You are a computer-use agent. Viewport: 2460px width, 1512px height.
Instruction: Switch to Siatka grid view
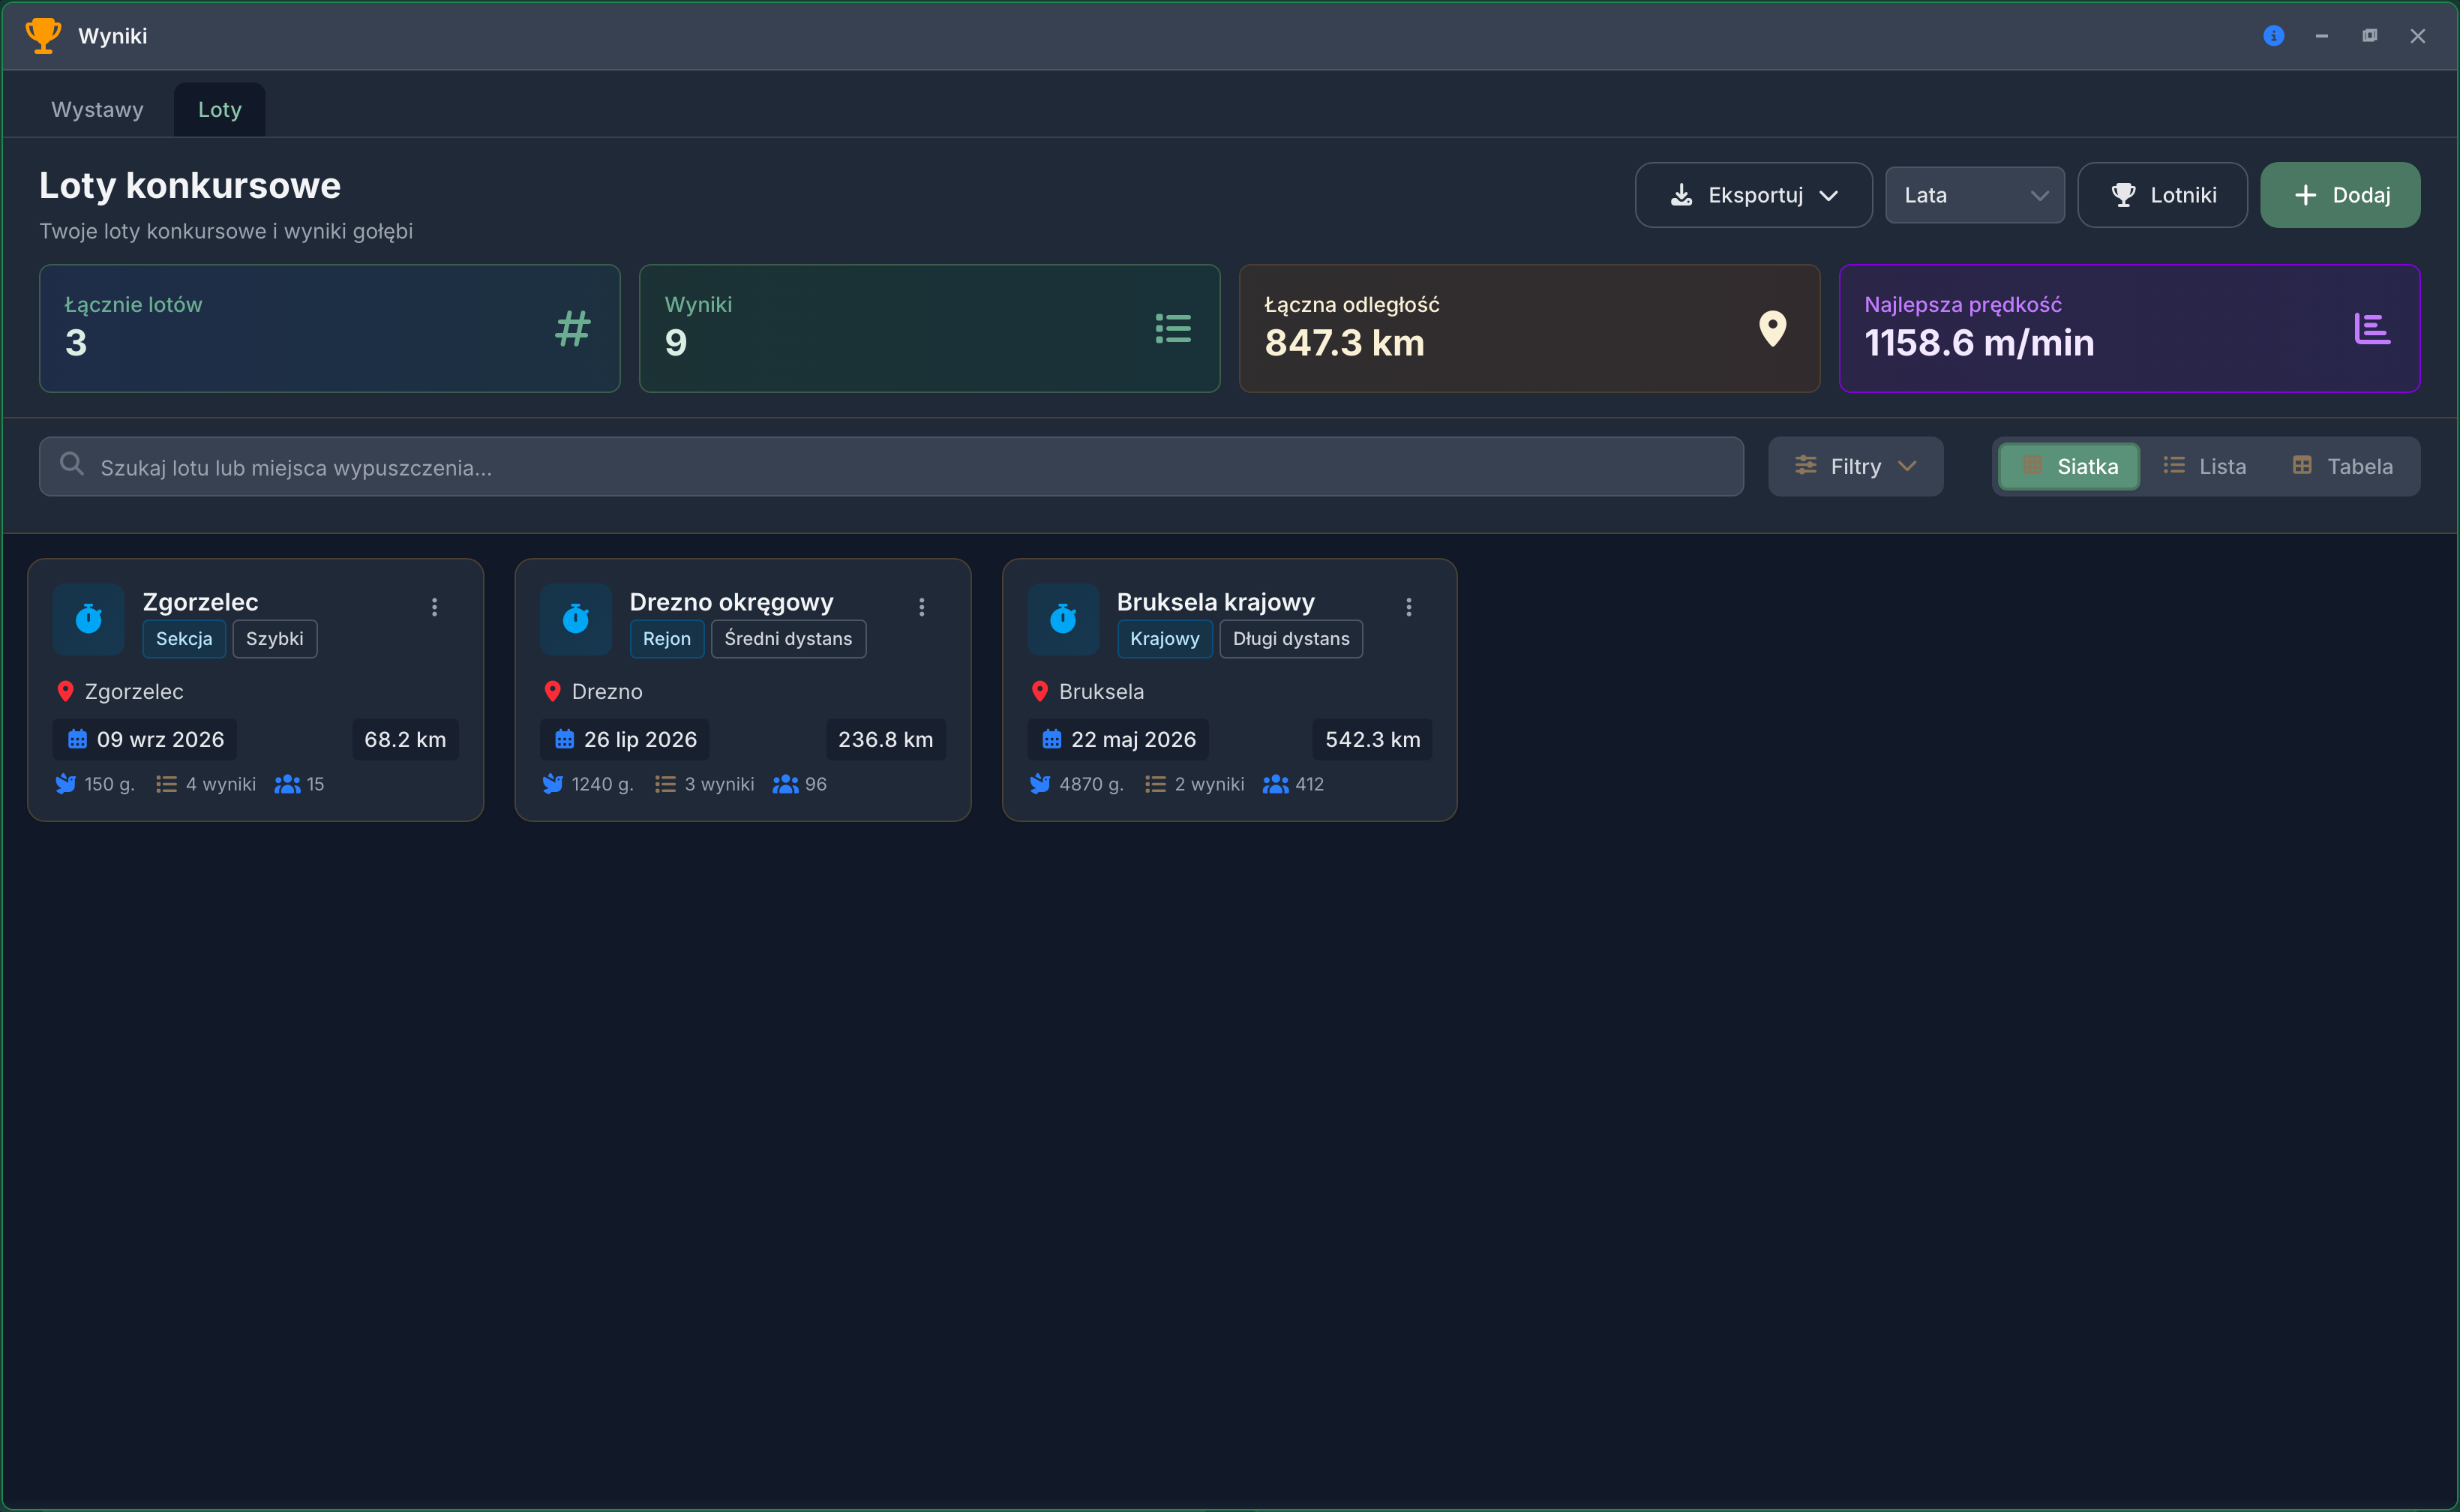[2068, 467]
